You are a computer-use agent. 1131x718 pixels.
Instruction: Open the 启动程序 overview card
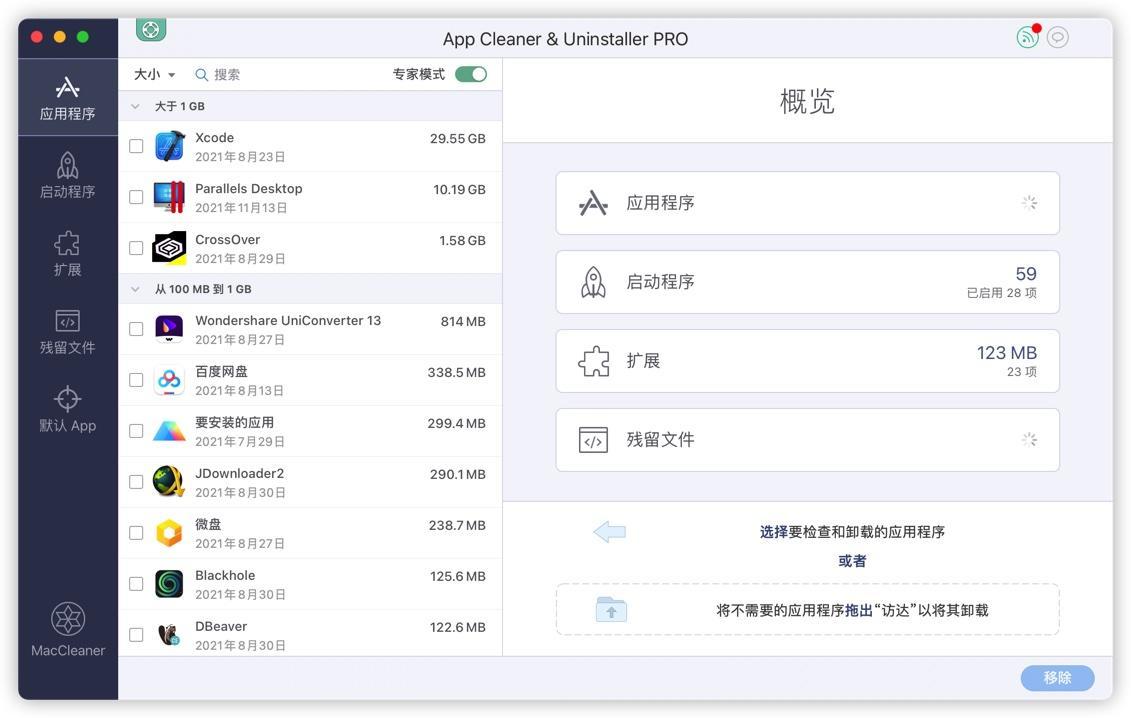[x=806, y=281]
